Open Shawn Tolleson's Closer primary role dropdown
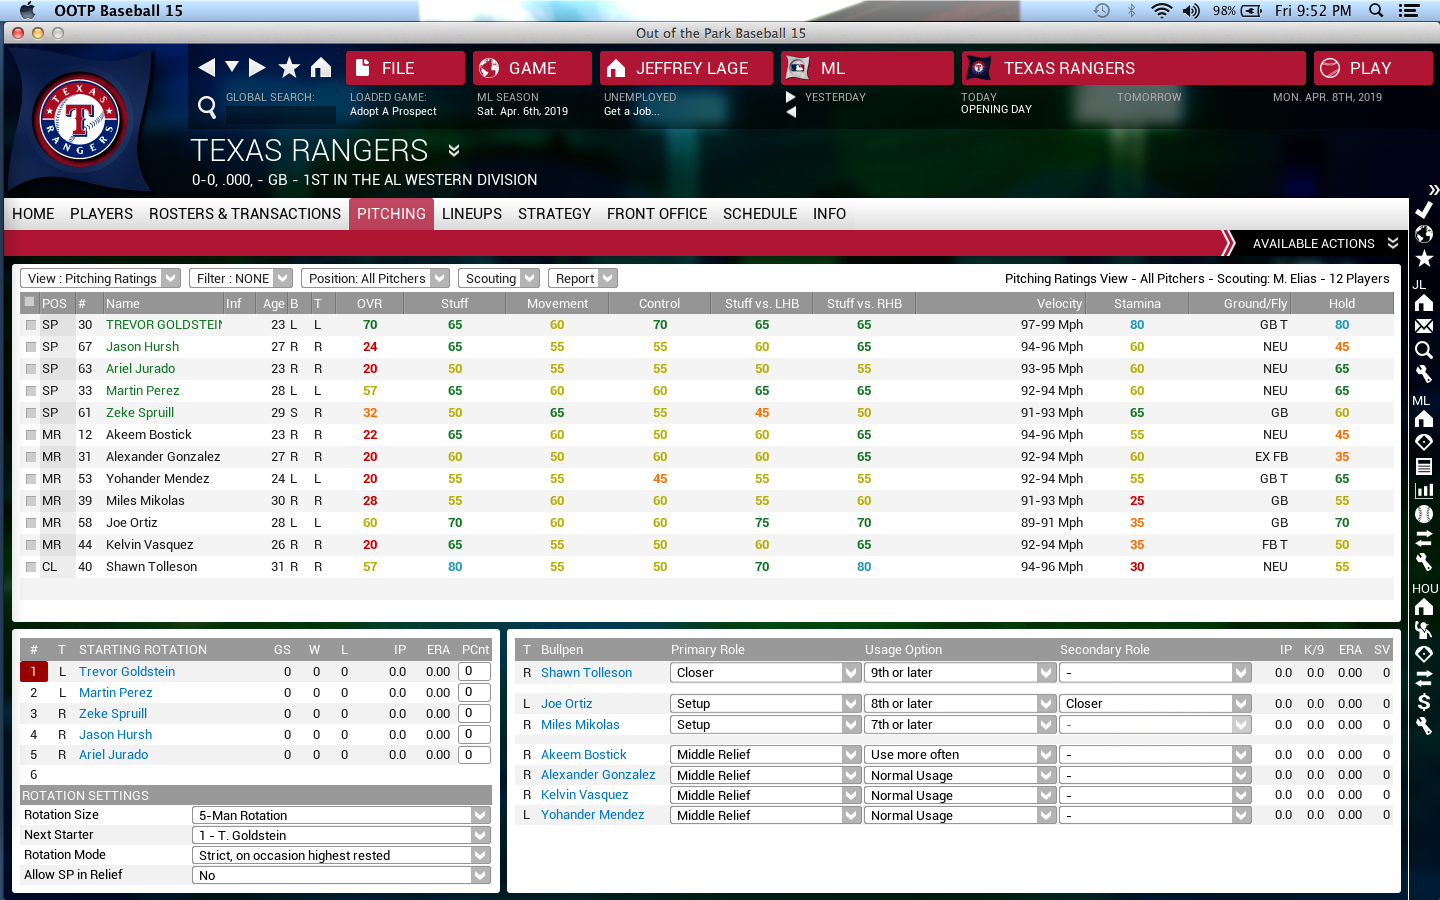The image size is (1440, 900). 765,673
